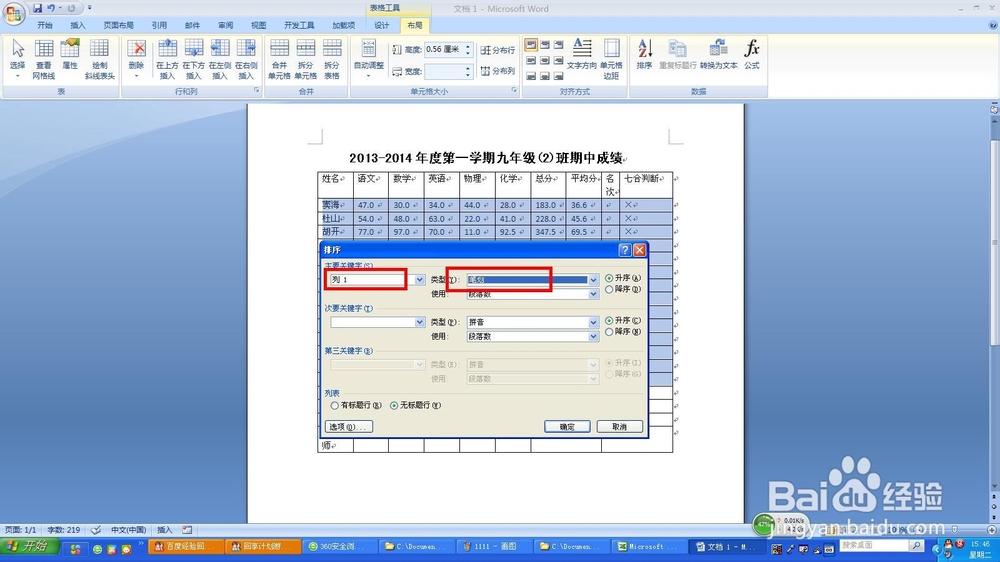Screen dimensions: 1000x562
Task: Open help in the 排序 dialog
Action: (x=625, y=250)
